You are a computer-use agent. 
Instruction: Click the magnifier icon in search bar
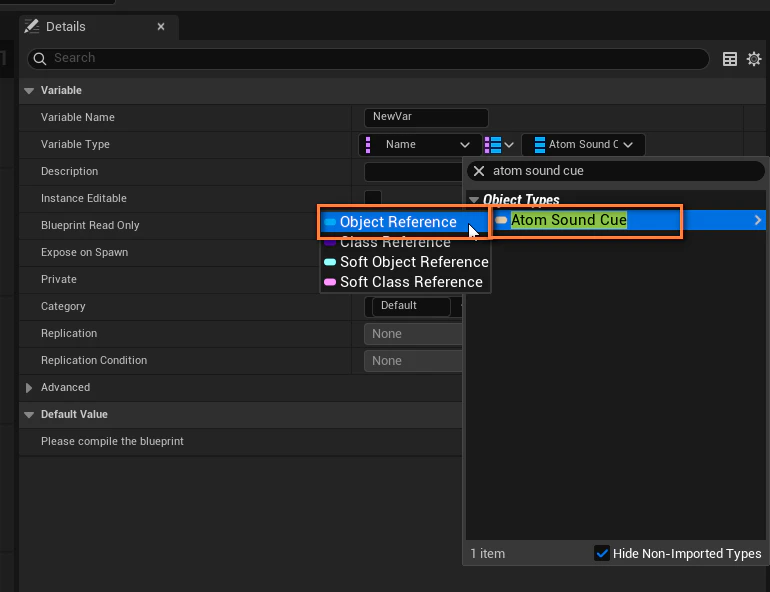point(40,59)
